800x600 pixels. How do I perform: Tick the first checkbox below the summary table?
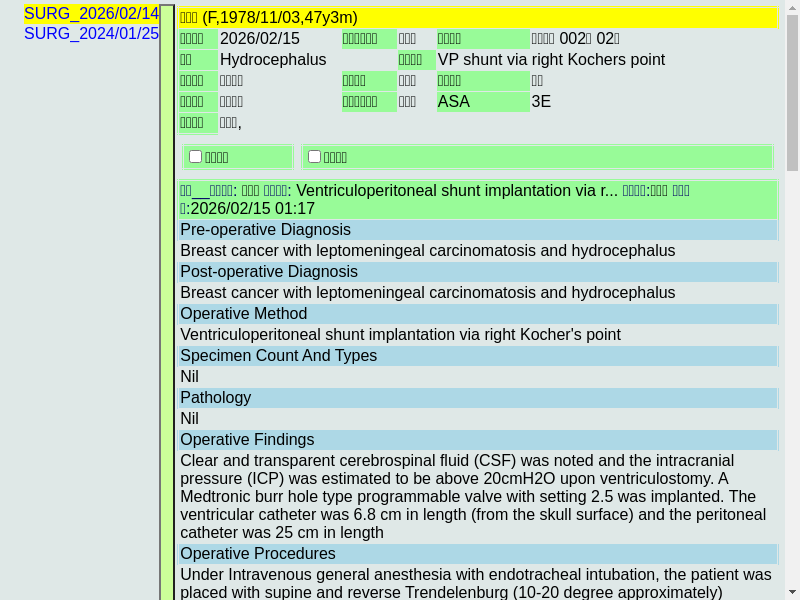pos(196,156)
